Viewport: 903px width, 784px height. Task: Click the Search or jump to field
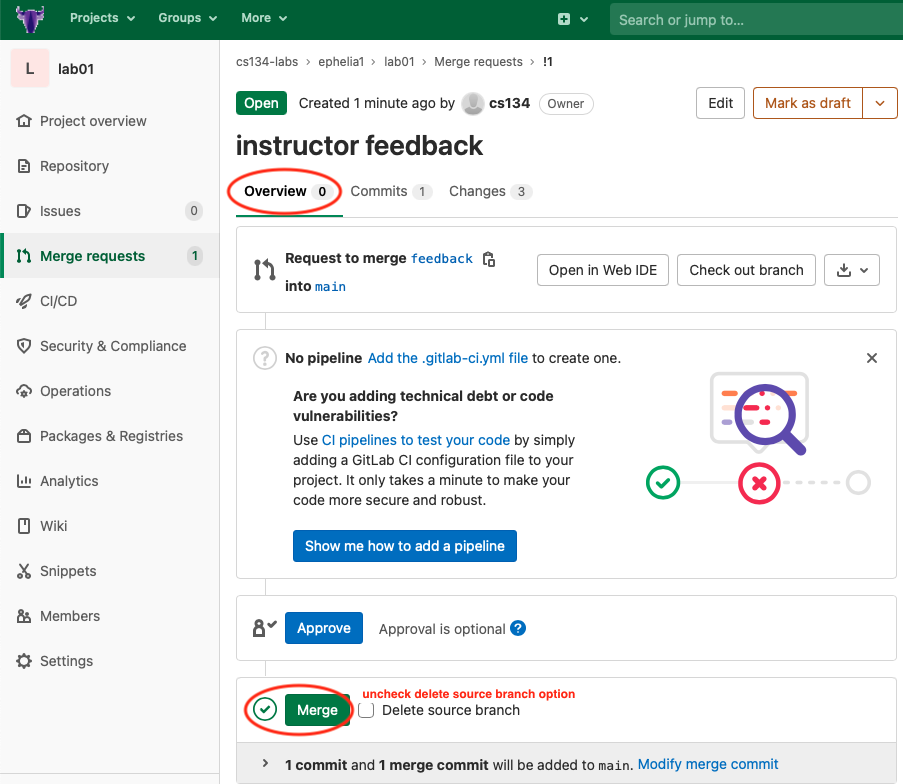tap(756, 20)
